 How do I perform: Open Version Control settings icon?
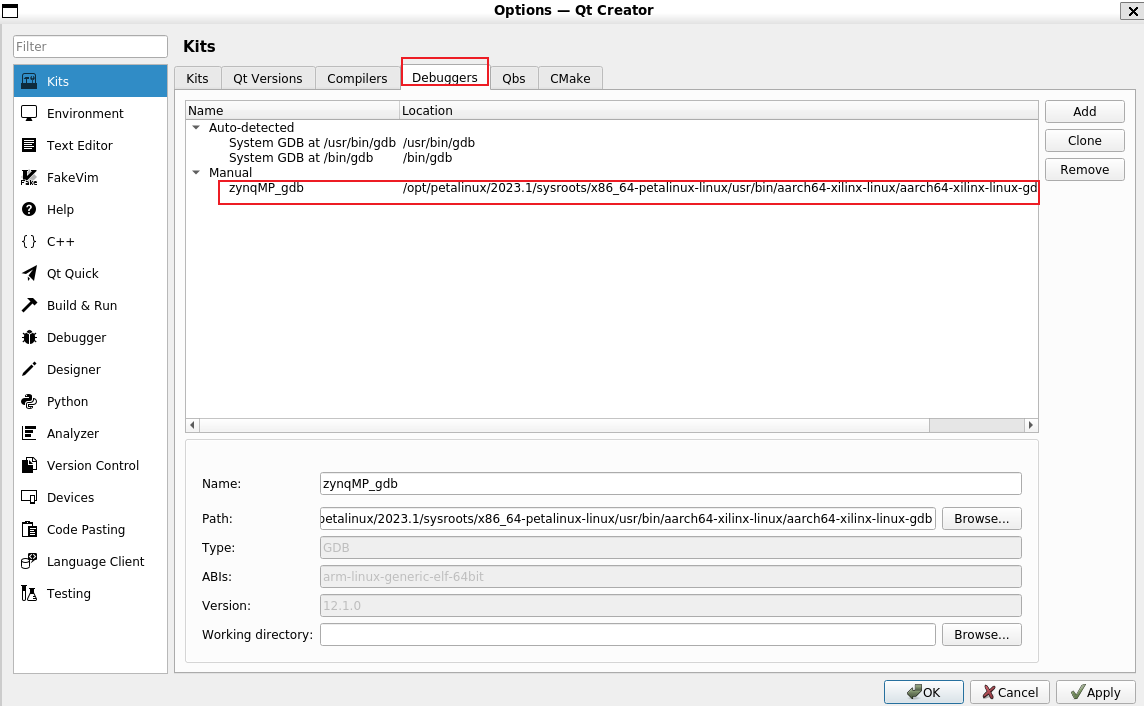29,465
